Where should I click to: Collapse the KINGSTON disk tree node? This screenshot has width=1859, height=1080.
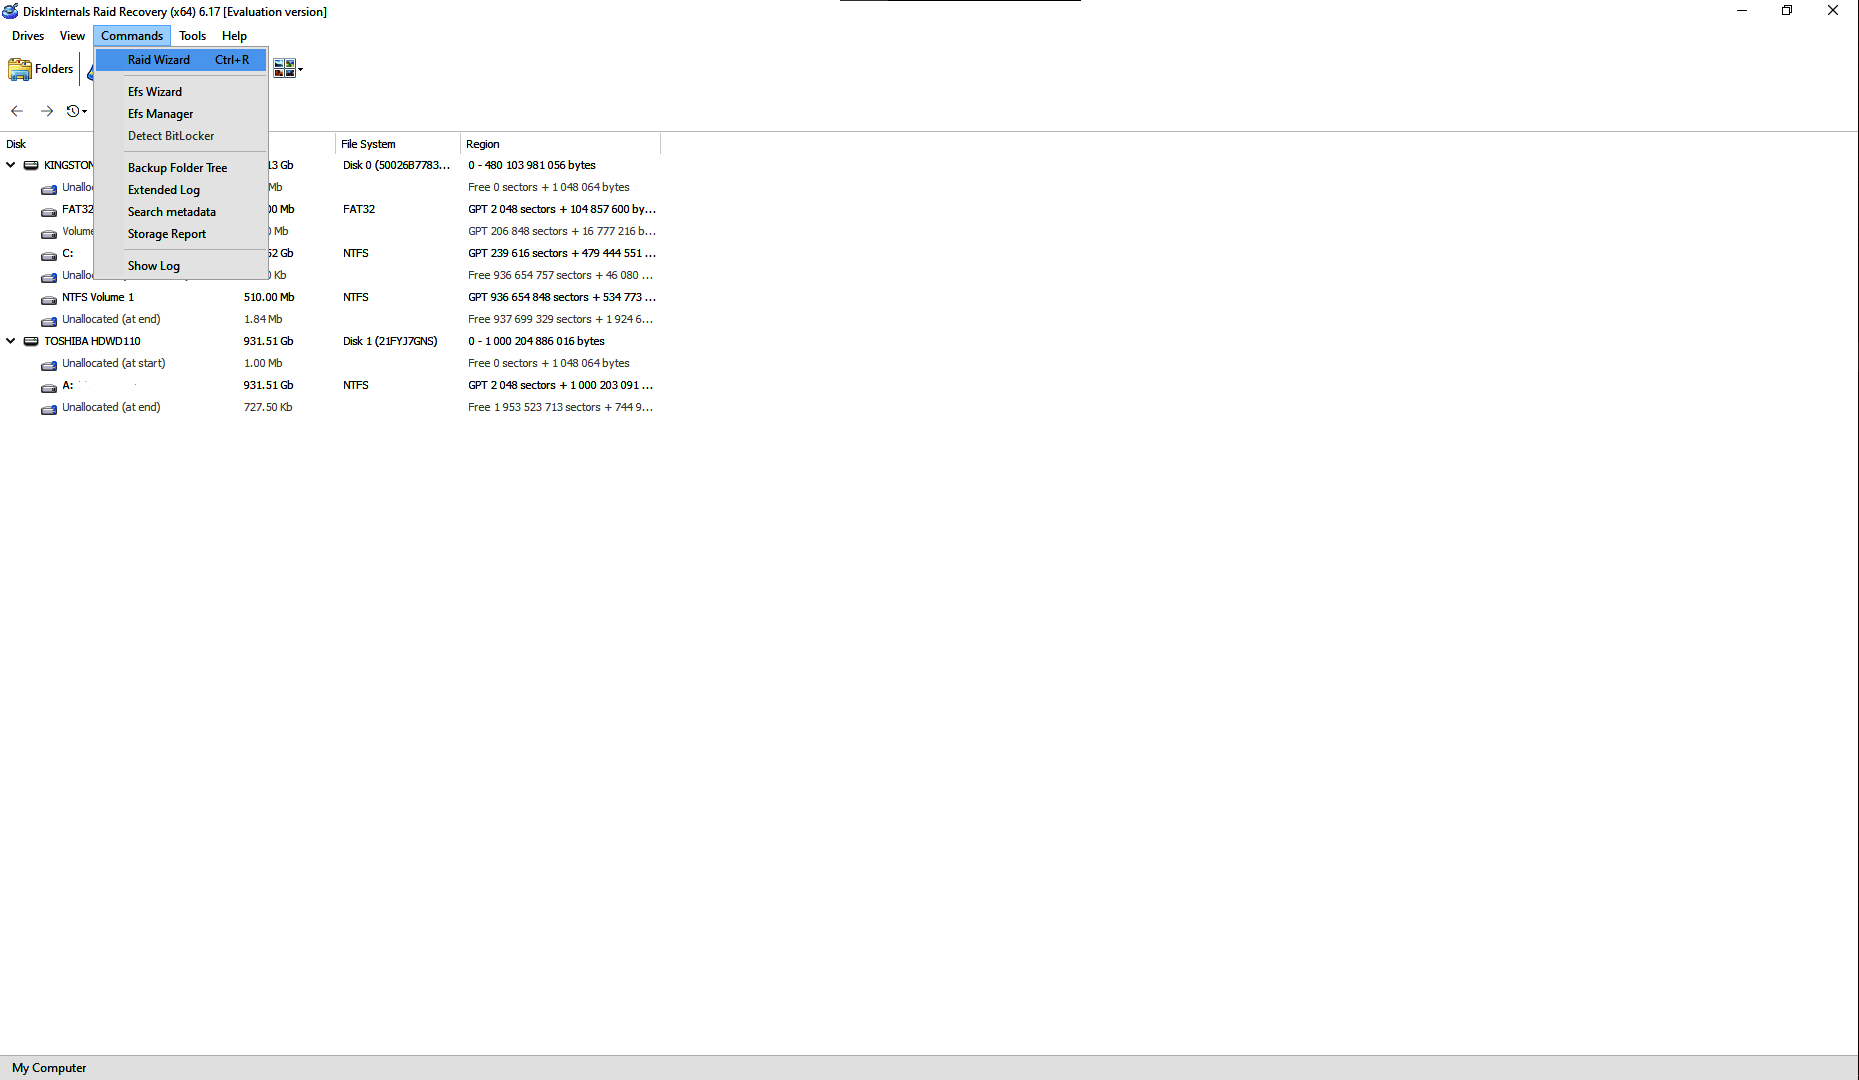click(11, 165)
